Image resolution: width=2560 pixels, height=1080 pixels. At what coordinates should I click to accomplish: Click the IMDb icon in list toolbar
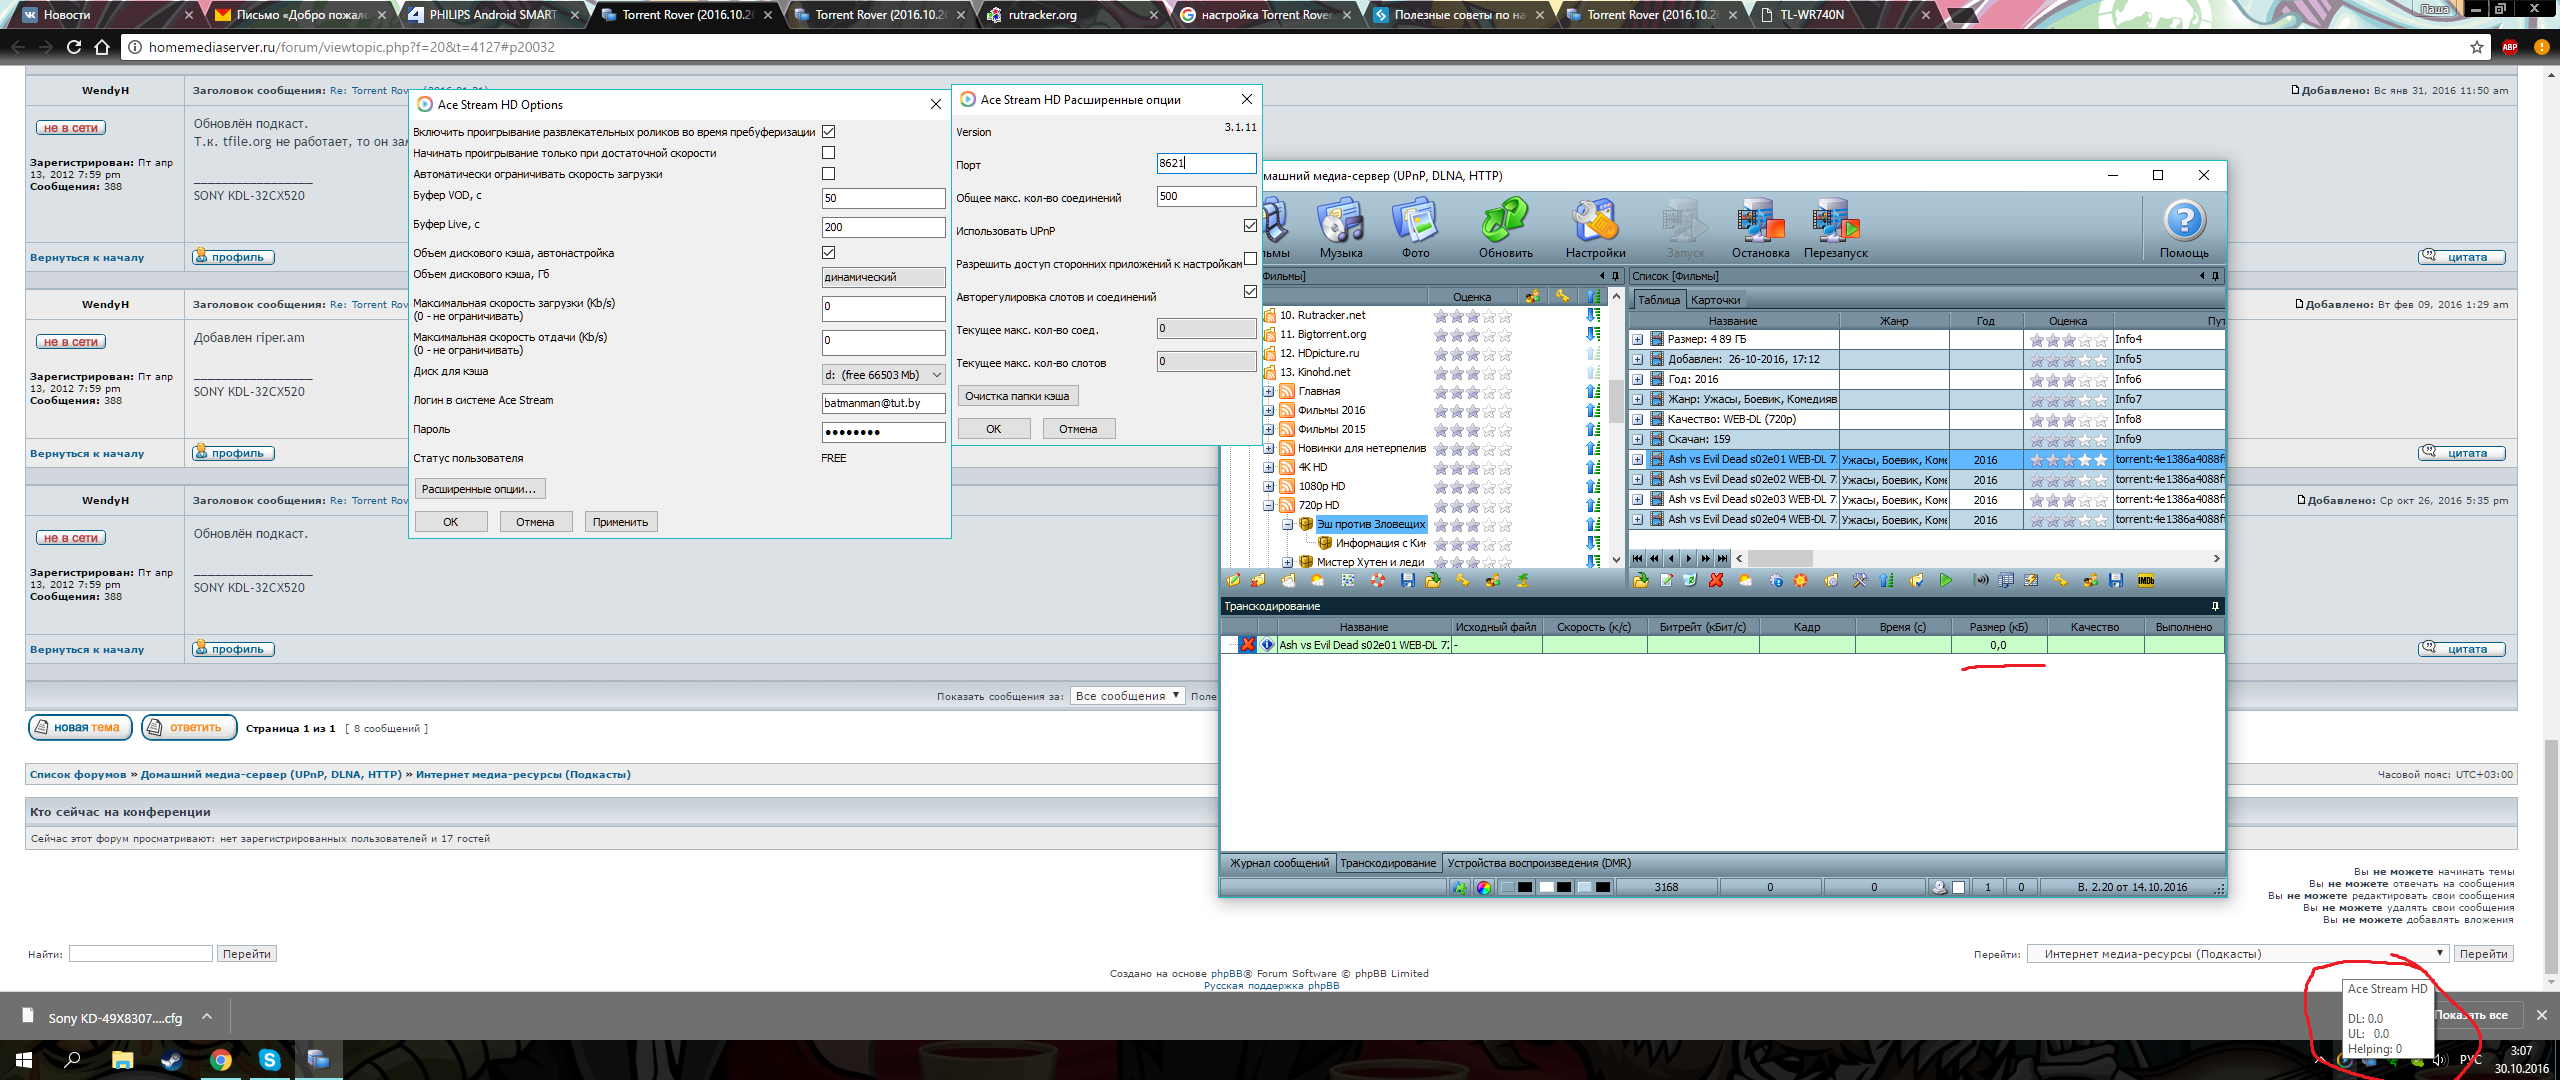(x=2145, y=580)
